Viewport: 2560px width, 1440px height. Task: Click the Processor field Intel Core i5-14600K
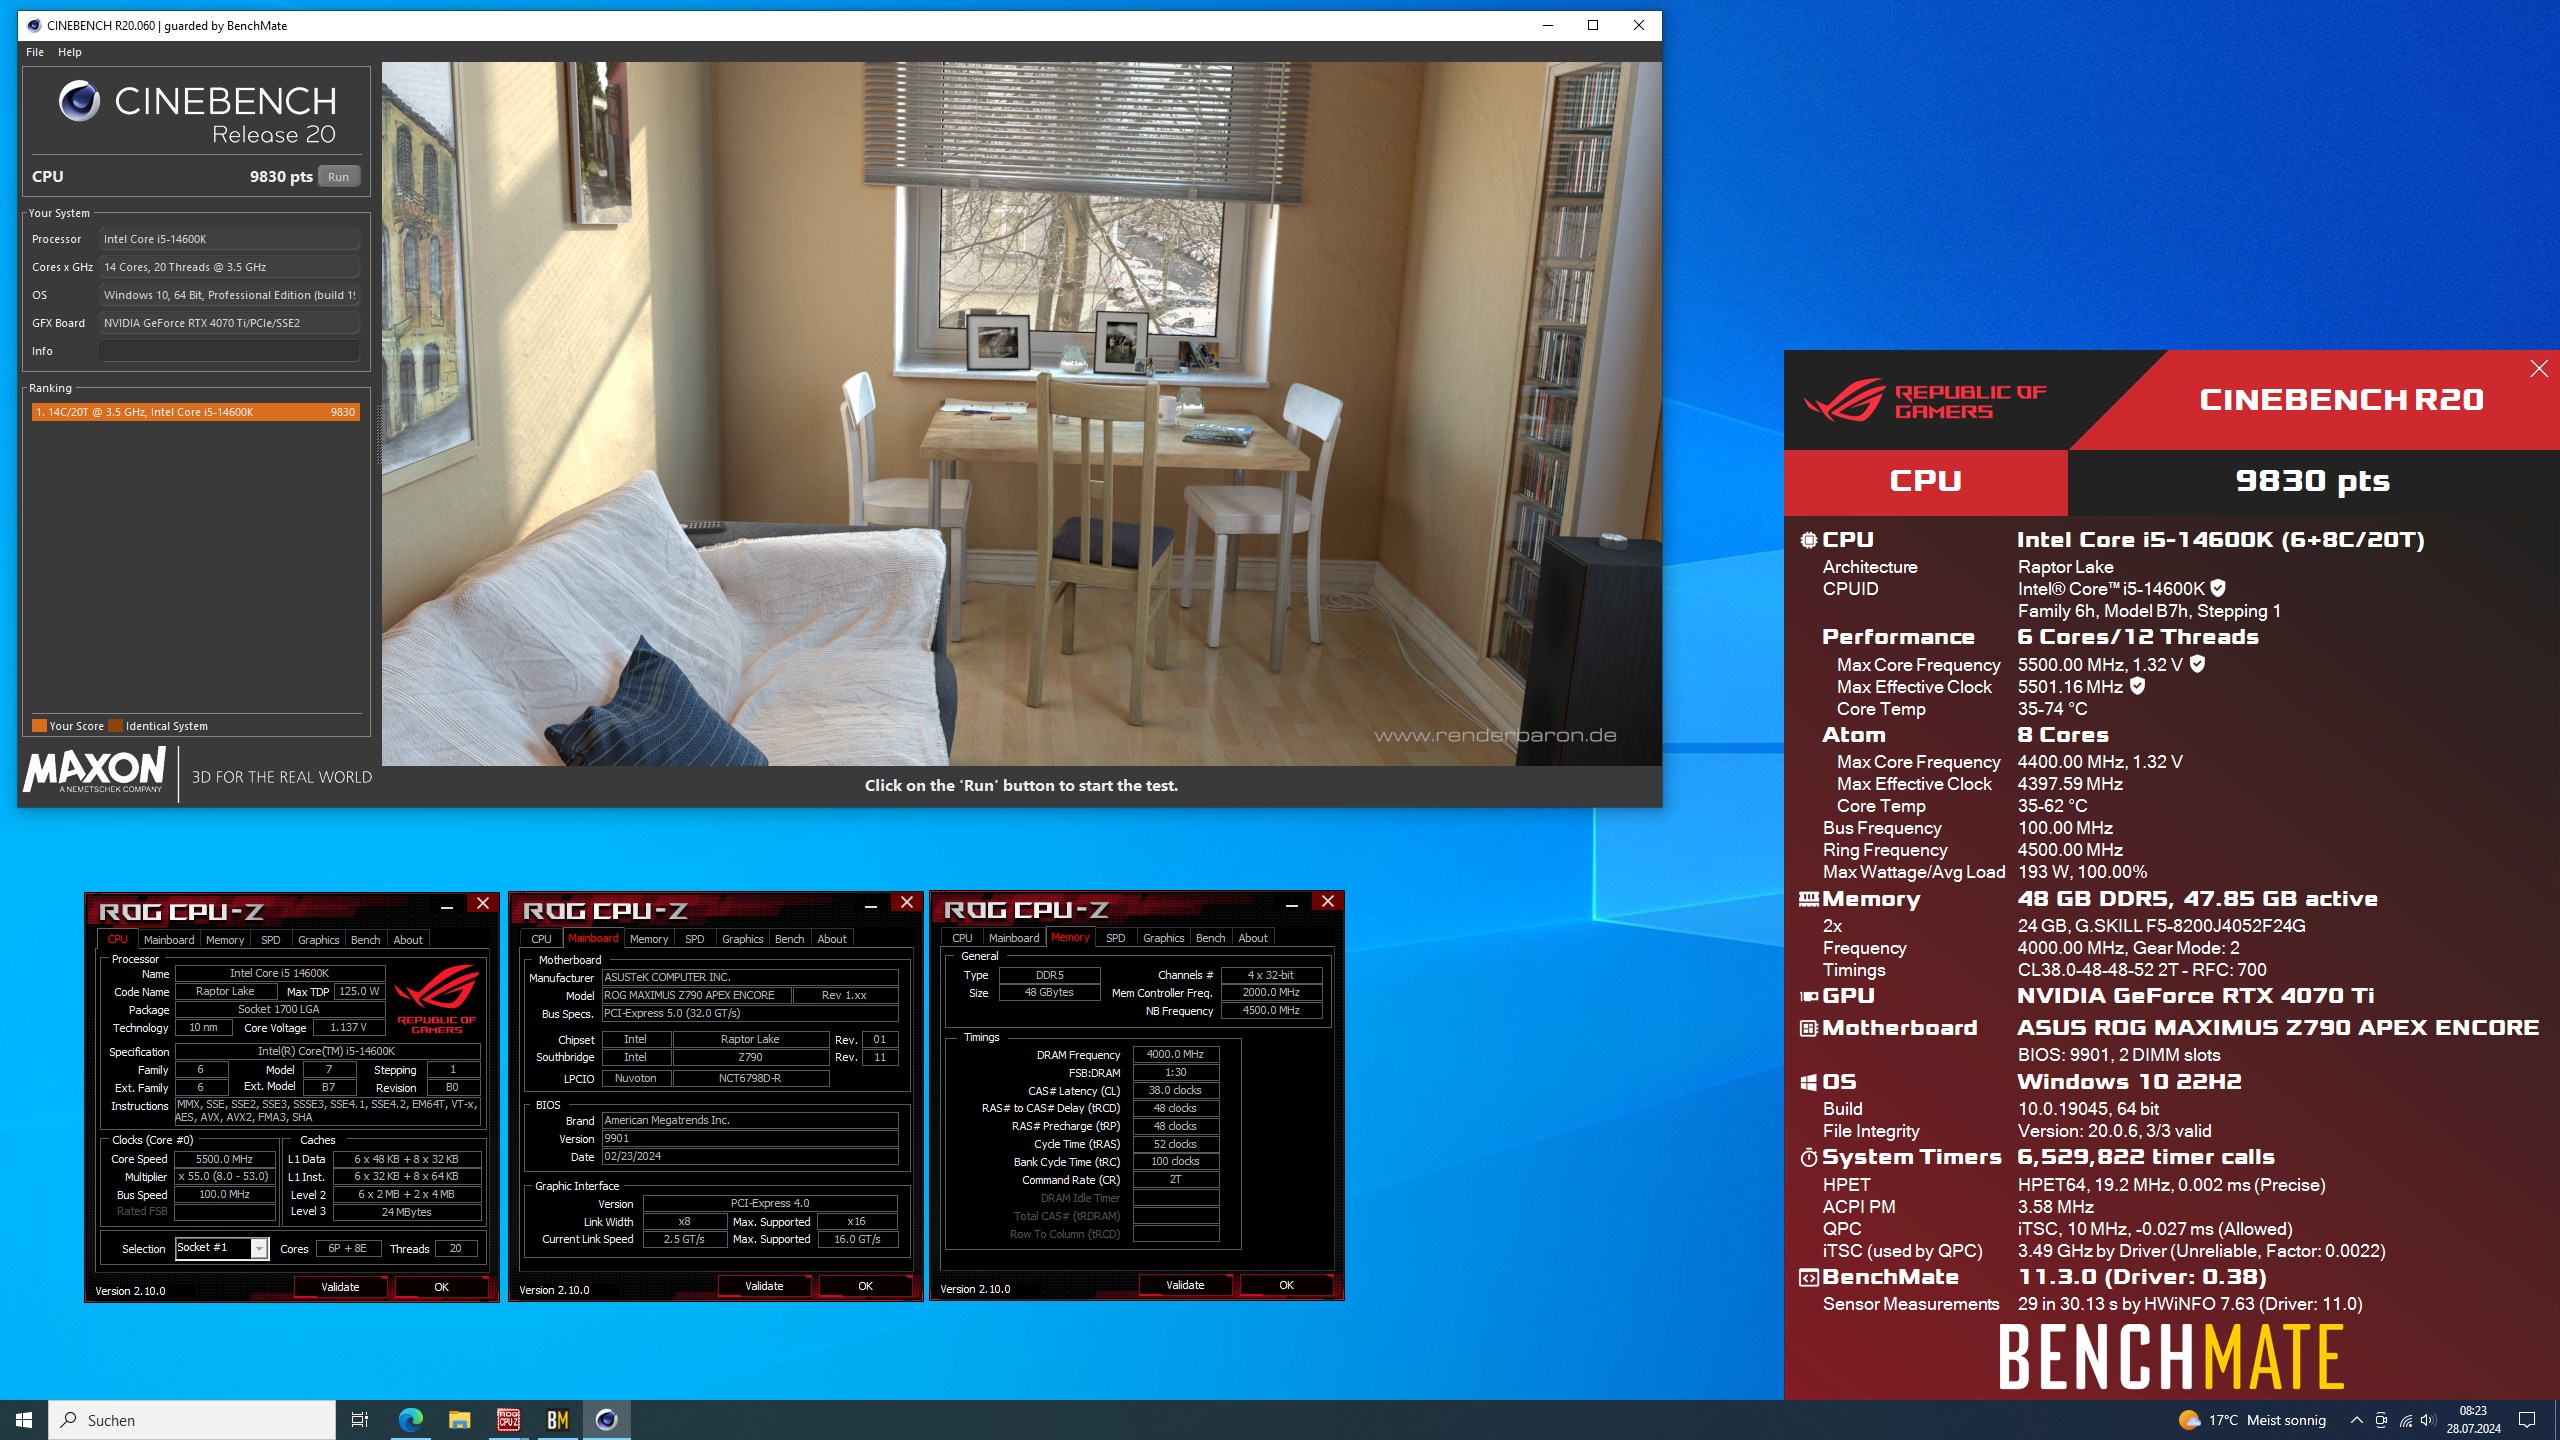coord(229,239)
